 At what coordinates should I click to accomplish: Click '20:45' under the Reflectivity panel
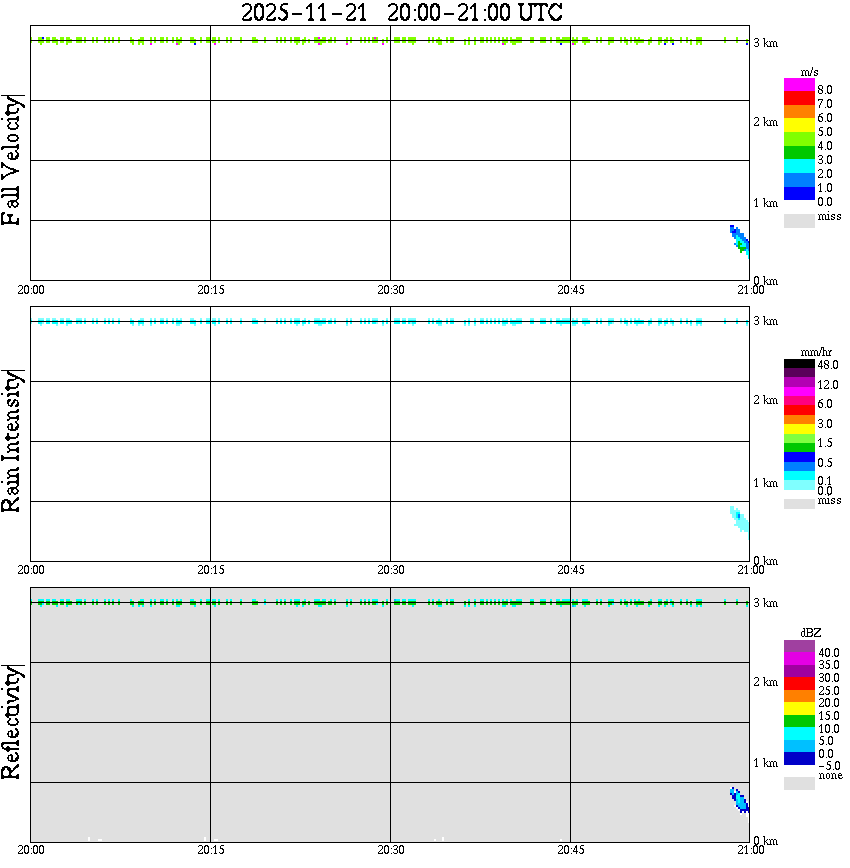point(570,850)
